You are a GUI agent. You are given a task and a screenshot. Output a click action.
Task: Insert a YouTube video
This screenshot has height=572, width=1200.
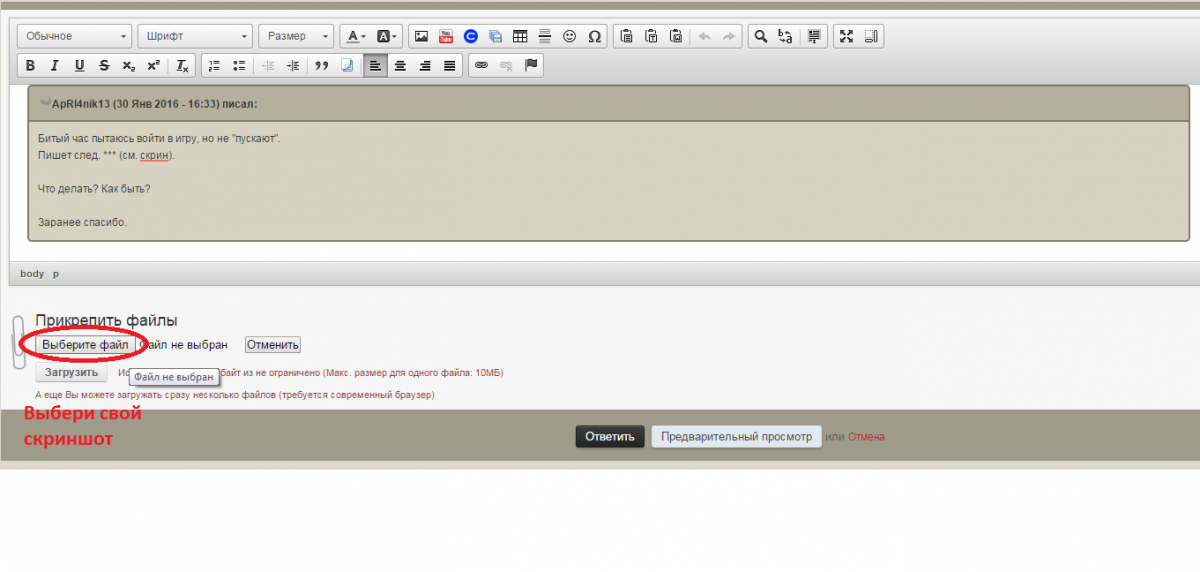click(x=446, y=37)
